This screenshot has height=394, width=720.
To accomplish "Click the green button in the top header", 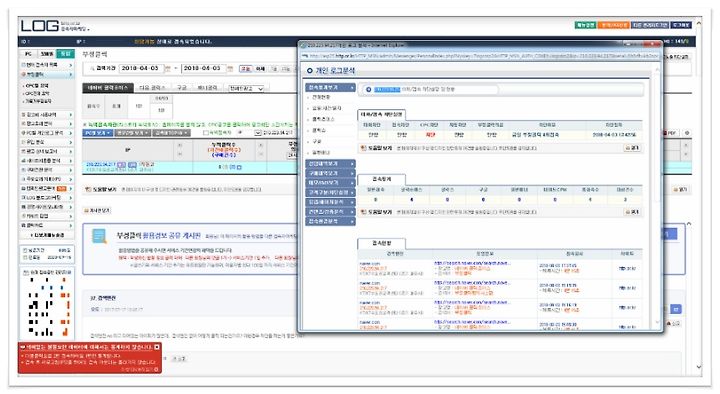I will click(585, 25).
